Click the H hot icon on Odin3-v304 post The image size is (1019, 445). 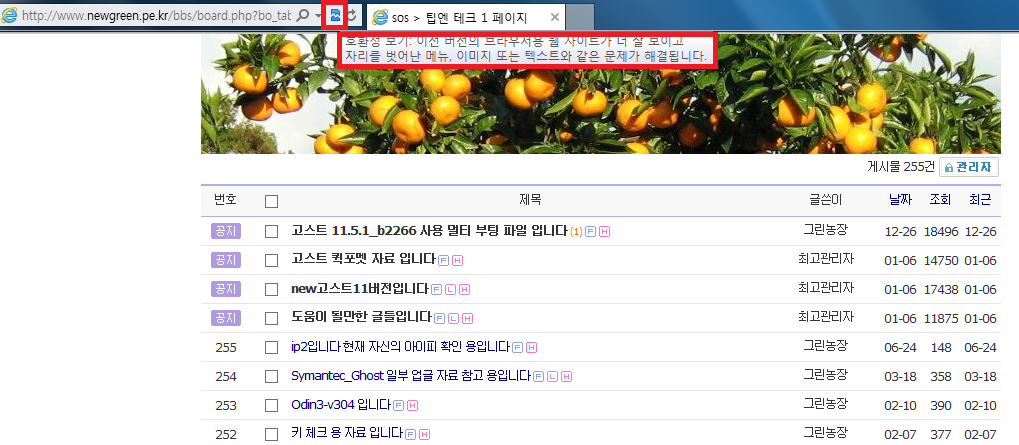[413, 405]
